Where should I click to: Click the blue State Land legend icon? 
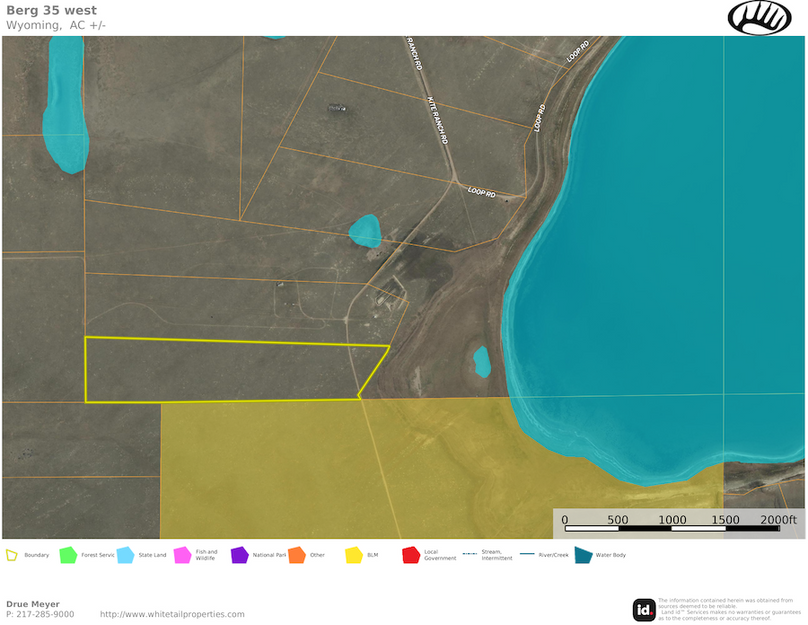tap(125, 555)
